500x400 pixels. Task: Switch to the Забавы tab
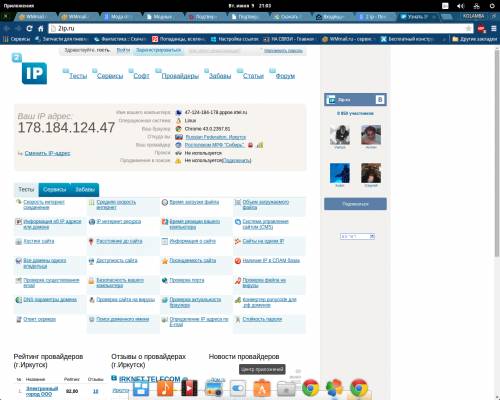(x=85, y=189)
